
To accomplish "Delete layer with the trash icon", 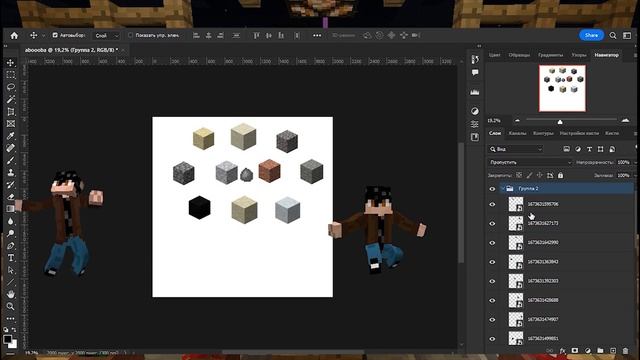I will coord(625,351).
